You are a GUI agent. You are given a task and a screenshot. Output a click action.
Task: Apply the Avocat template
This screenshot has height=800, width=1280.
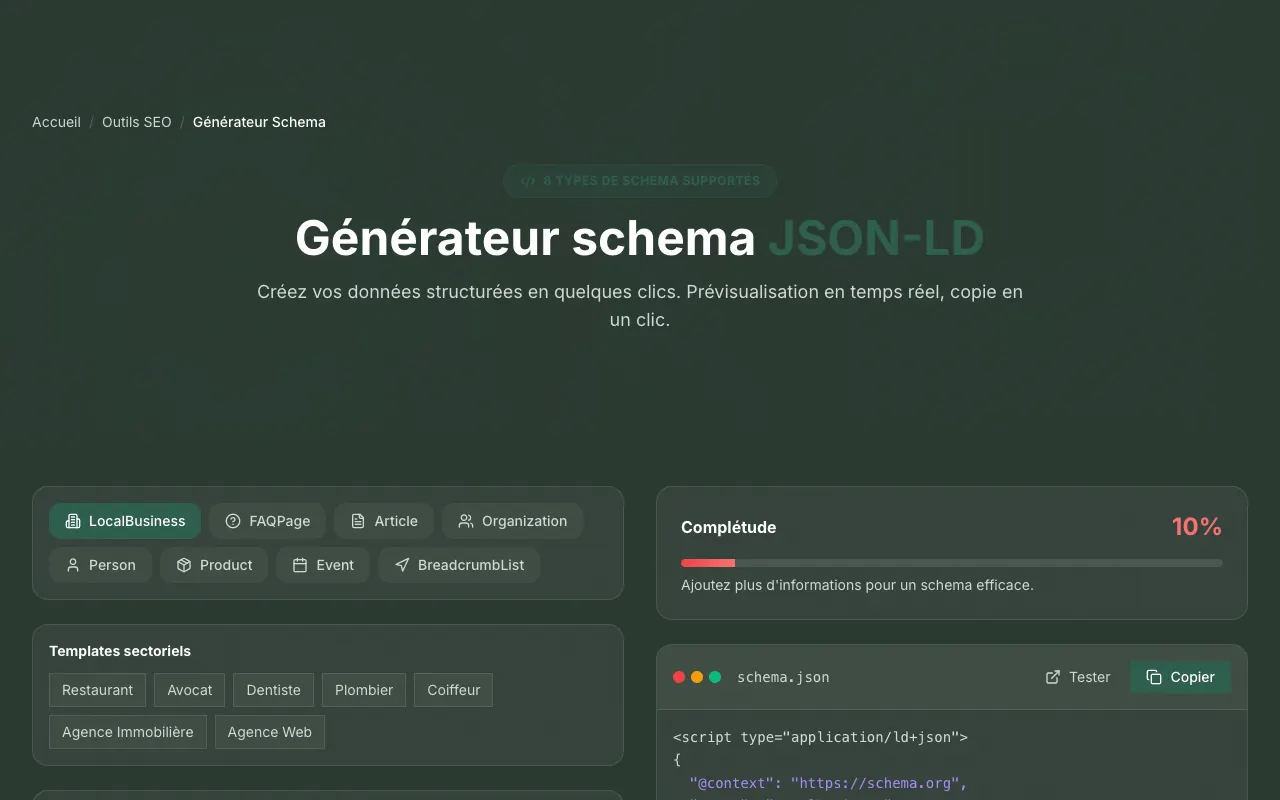[x=190, y=690]
